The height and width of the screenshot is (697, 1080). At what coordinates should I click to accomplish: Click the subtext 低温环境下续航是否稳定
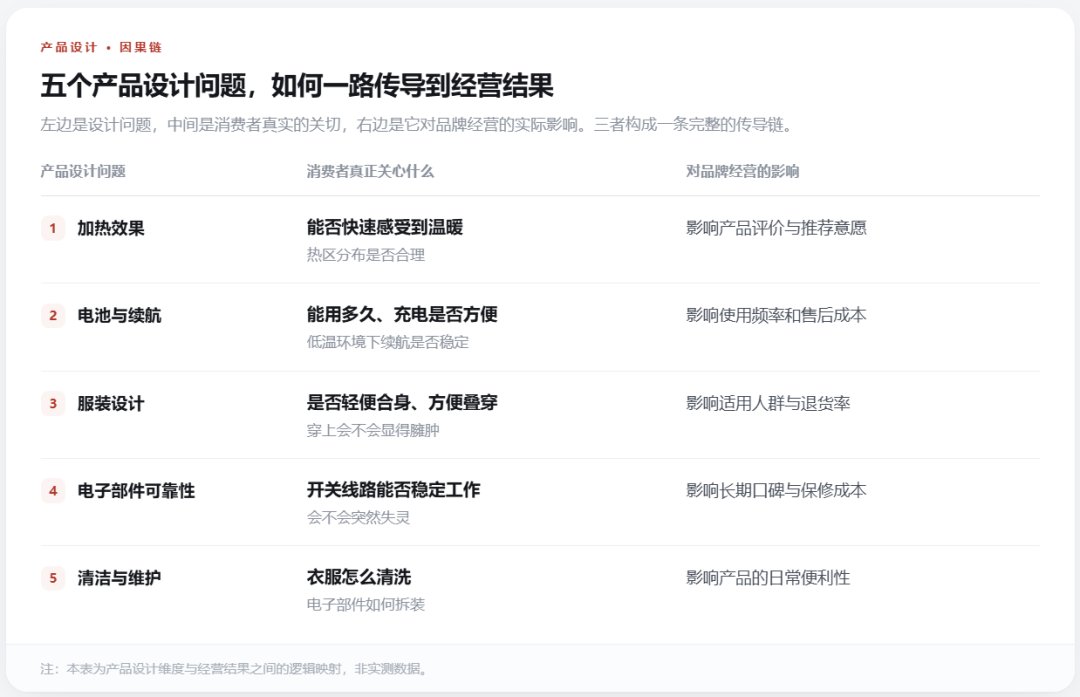click(388, 342)
